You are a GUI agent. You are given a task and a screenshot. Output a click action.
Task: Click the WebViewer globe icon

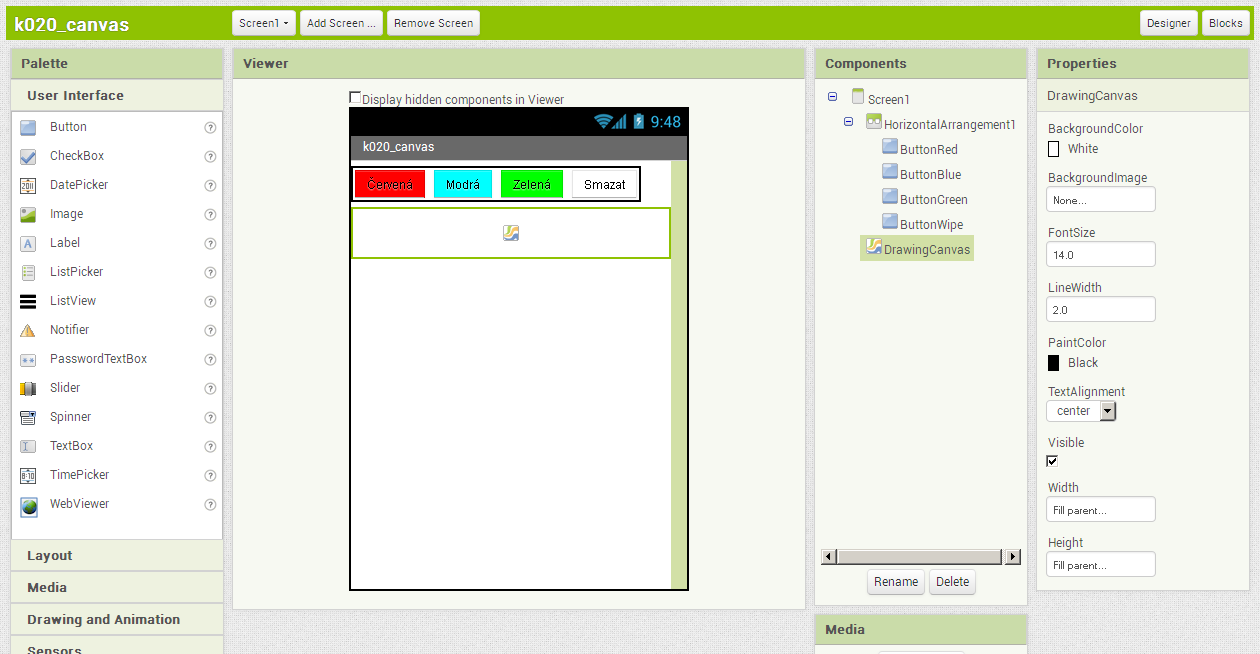click(29, 506)
